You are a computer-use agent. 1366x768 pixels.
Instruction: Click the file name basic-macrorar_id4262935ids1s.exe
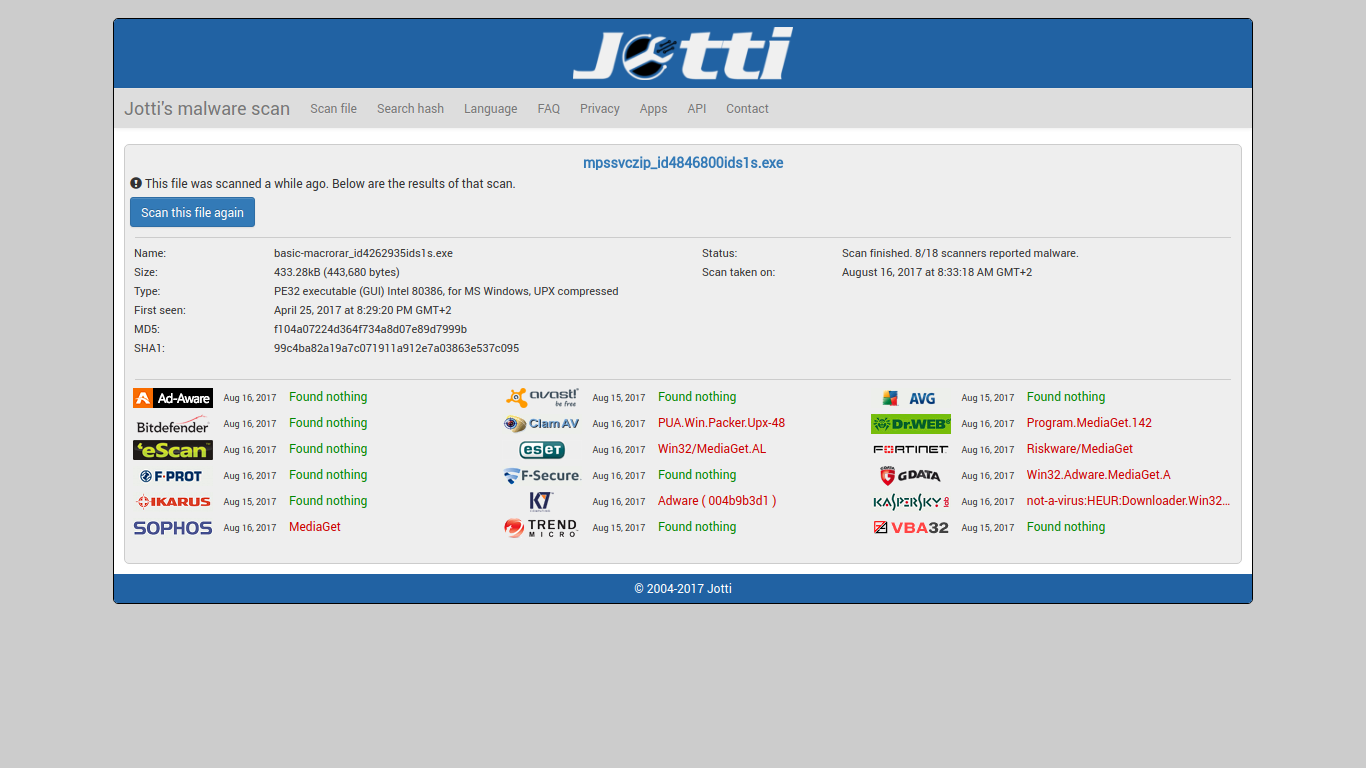tap(363, 253)
